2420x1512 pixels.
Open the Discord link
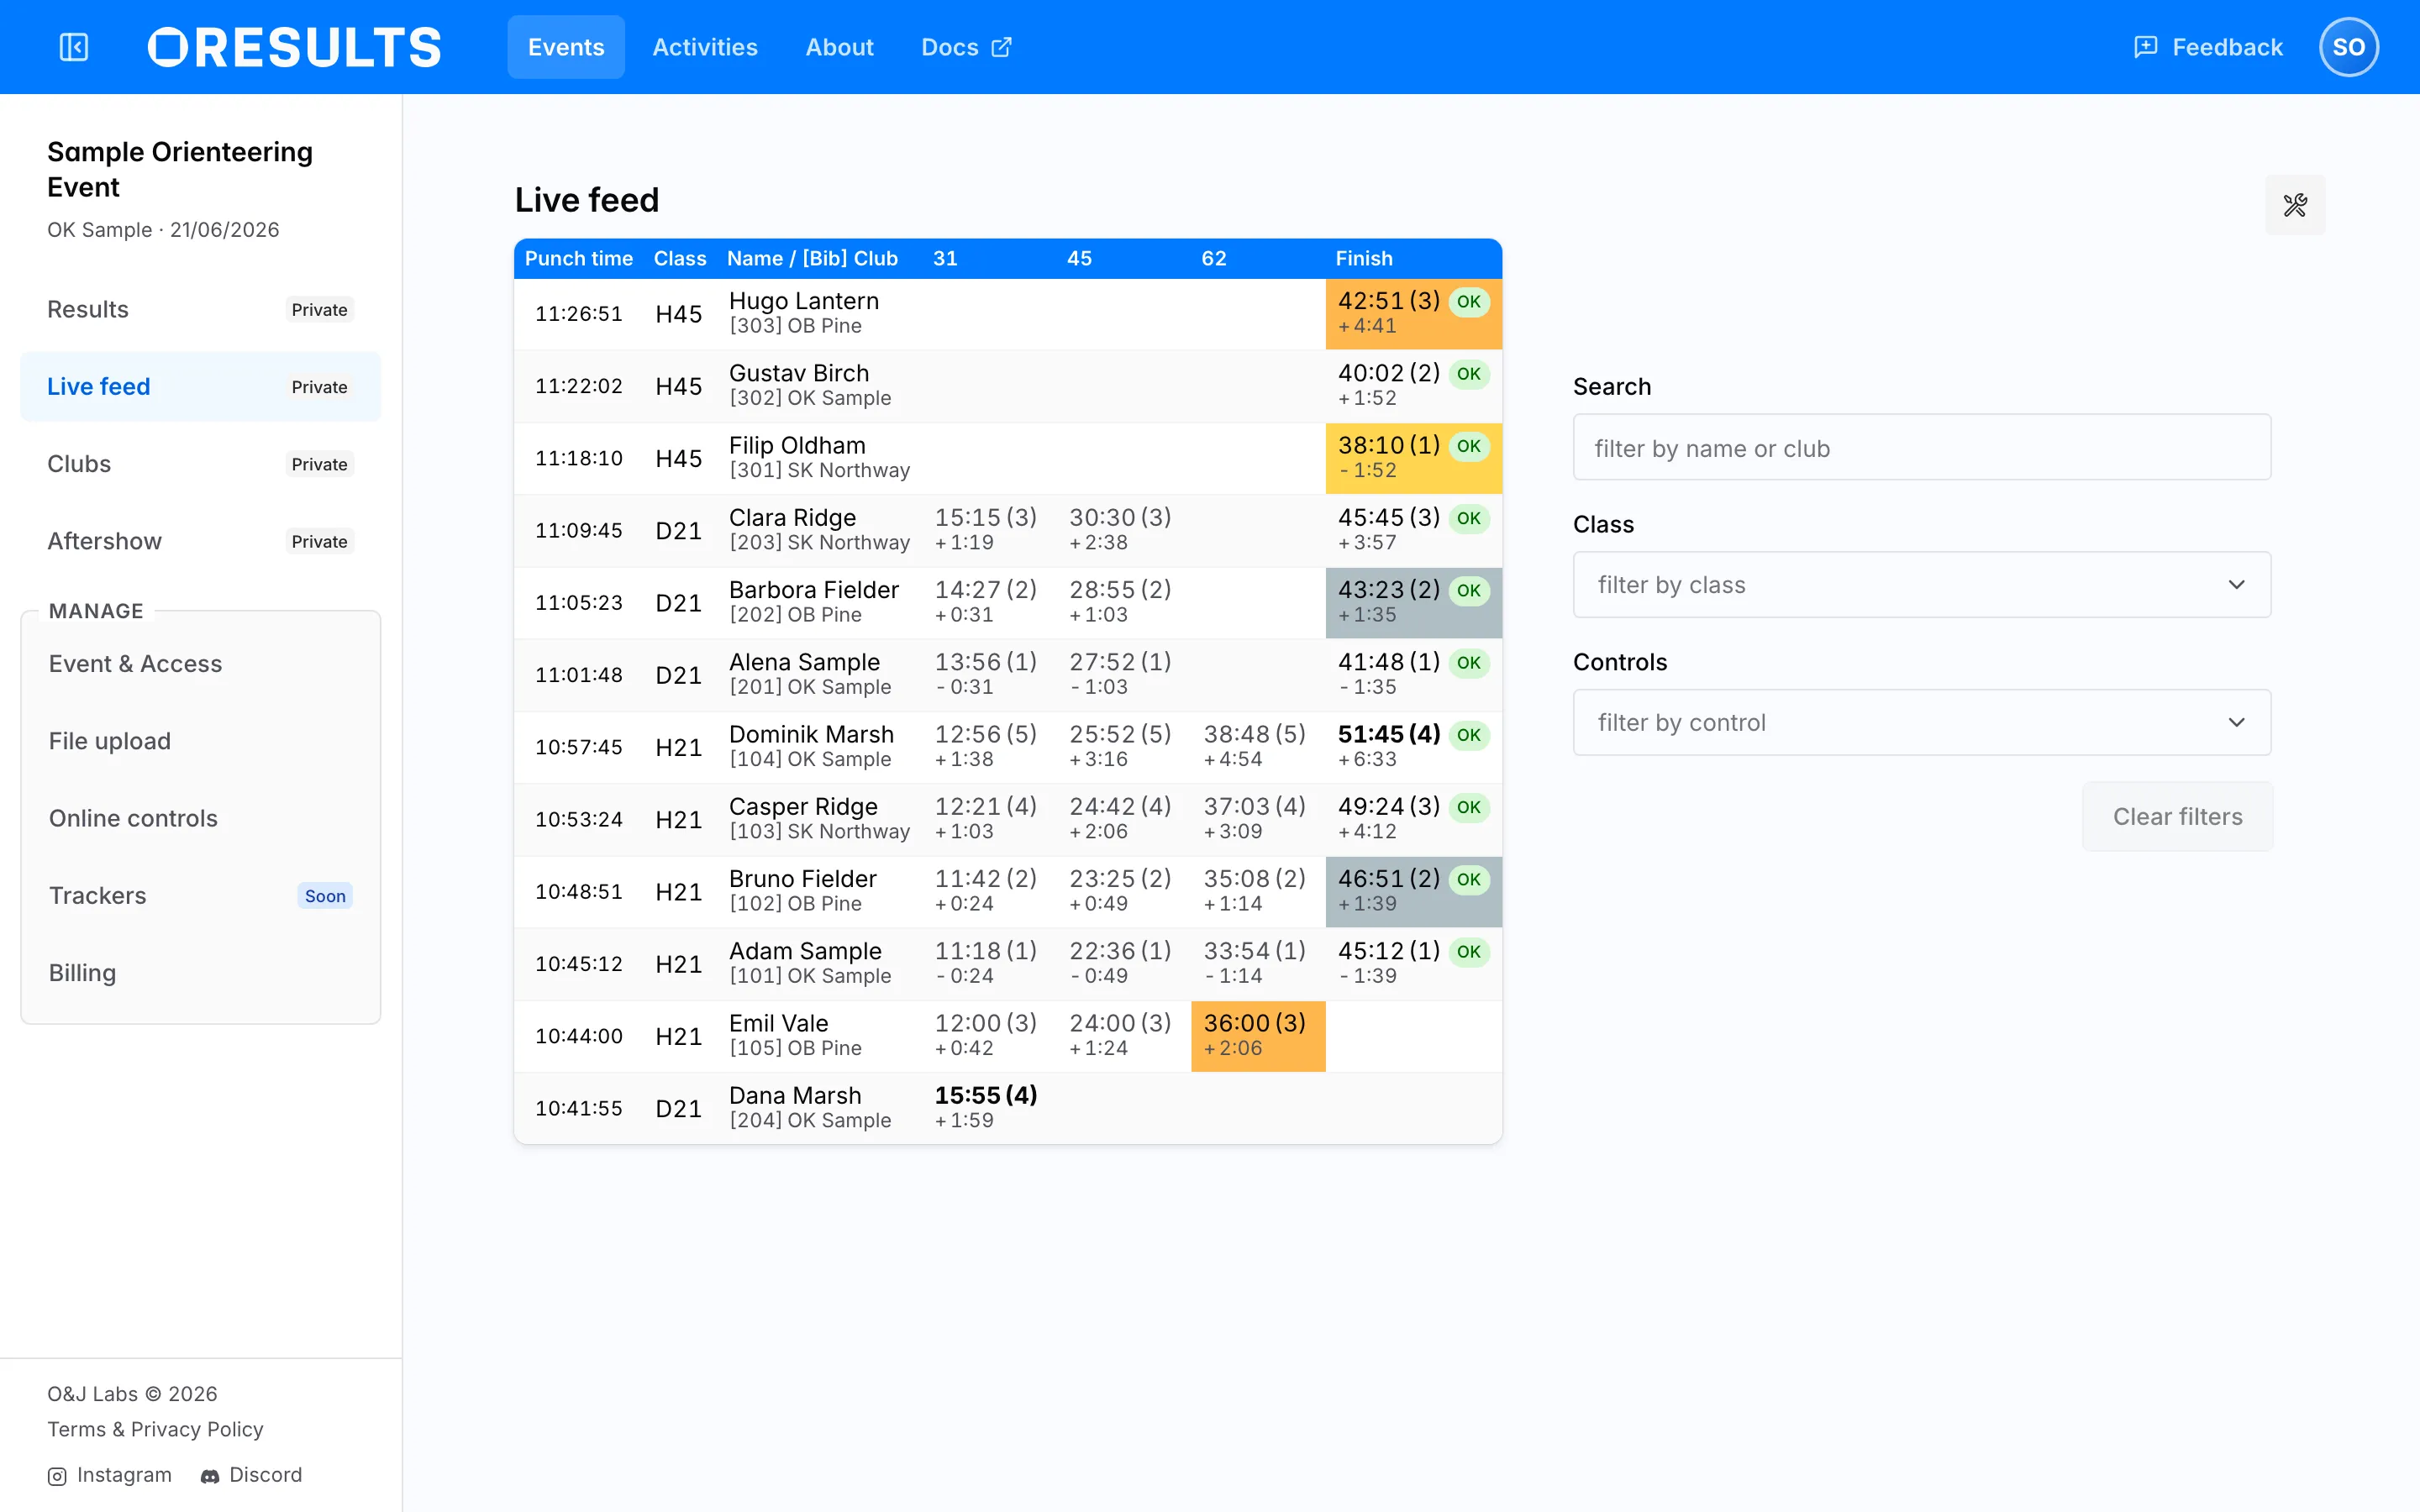tap(251, 1475)
